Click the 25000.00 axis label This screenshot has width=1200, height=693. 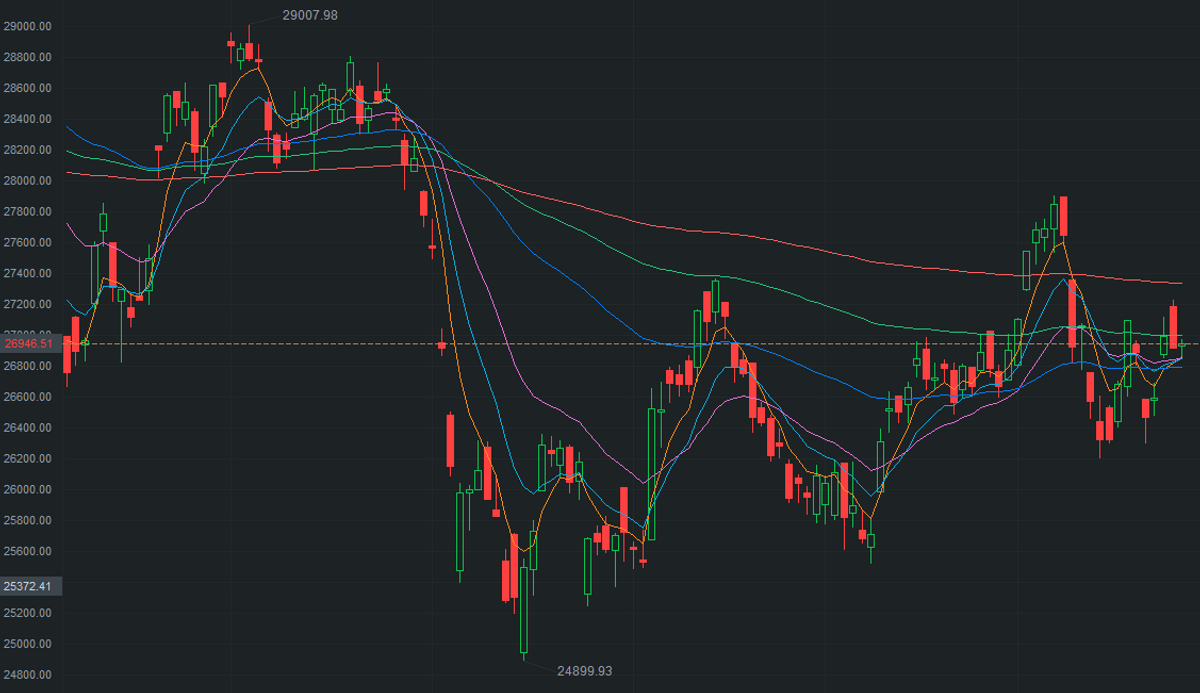(x=28, y=644)
